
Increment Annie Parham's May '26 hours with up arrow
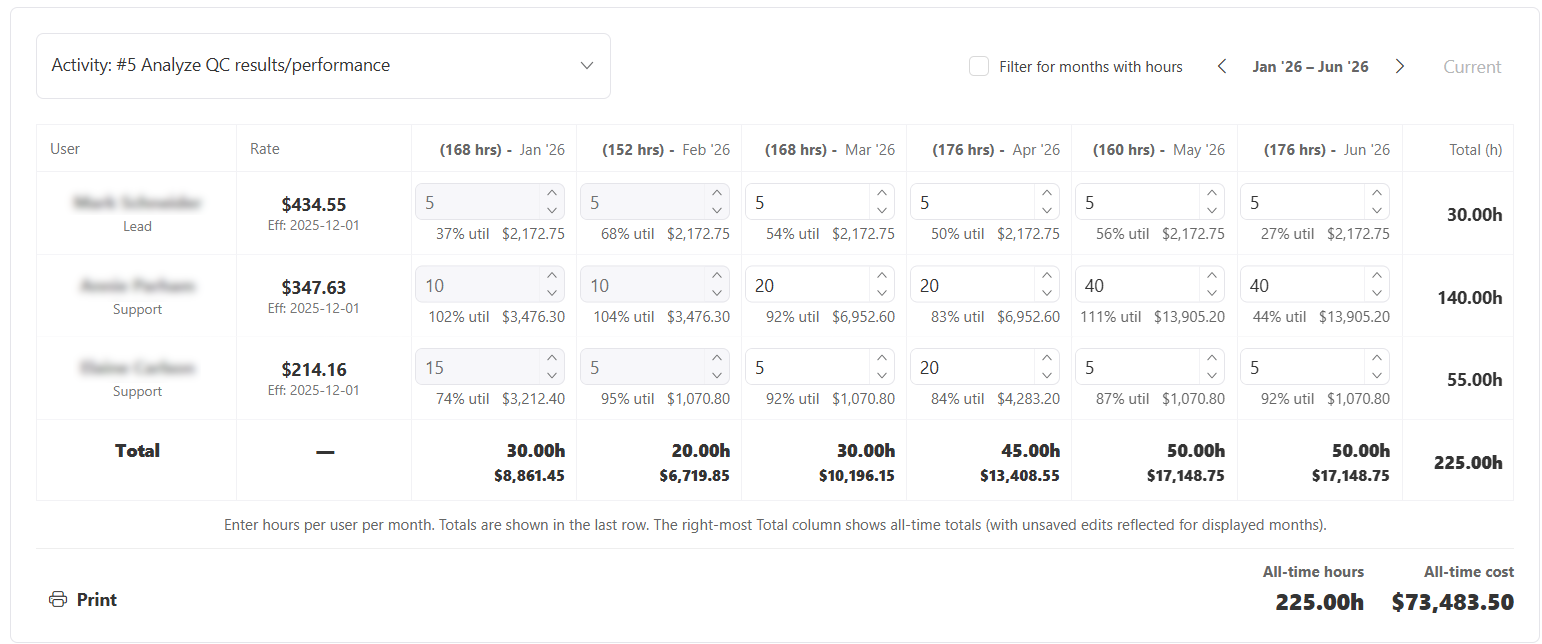point(1213,278)
